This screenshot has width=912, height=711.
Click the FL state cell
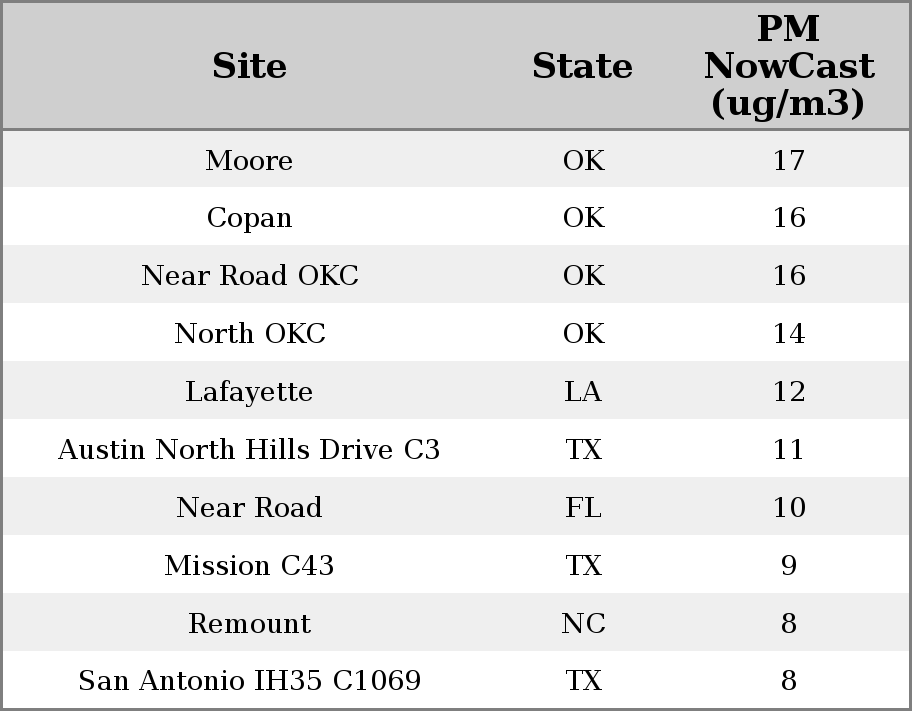click(583, 508)
